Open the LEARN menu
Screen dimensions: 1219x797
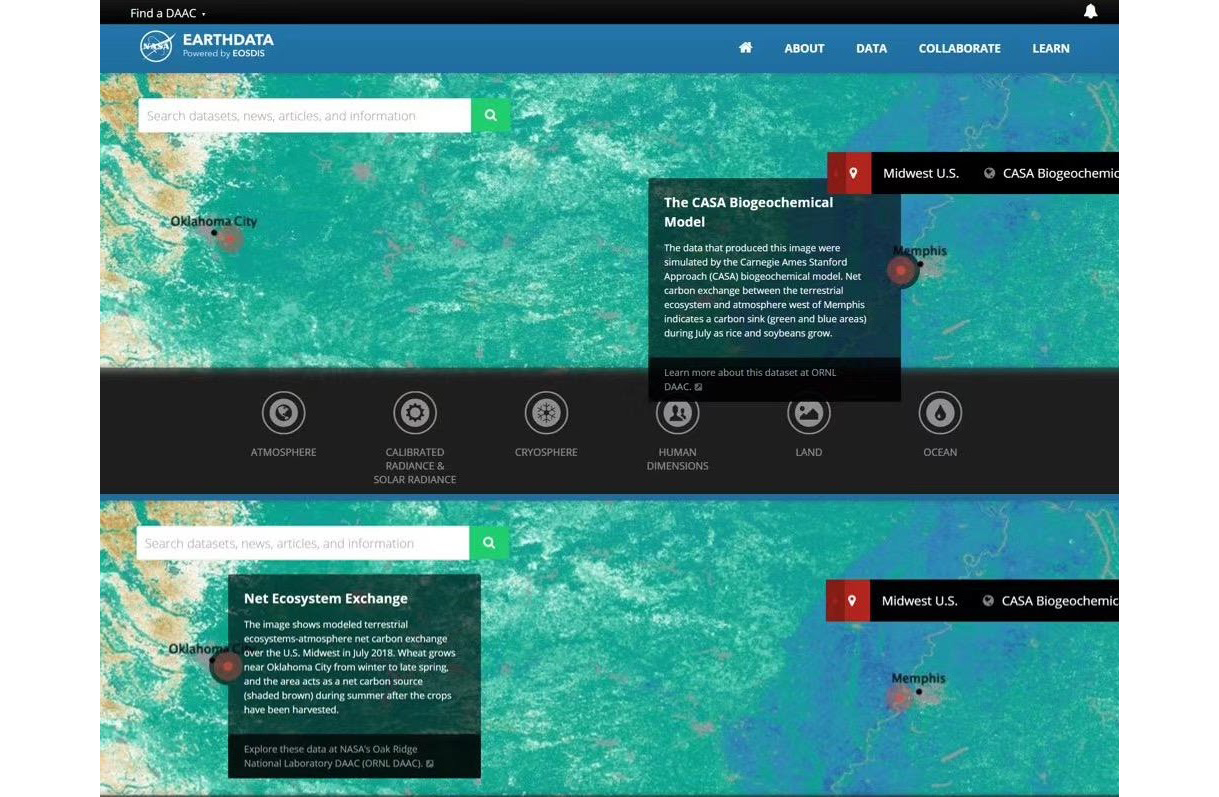(x=1051, y=48)
